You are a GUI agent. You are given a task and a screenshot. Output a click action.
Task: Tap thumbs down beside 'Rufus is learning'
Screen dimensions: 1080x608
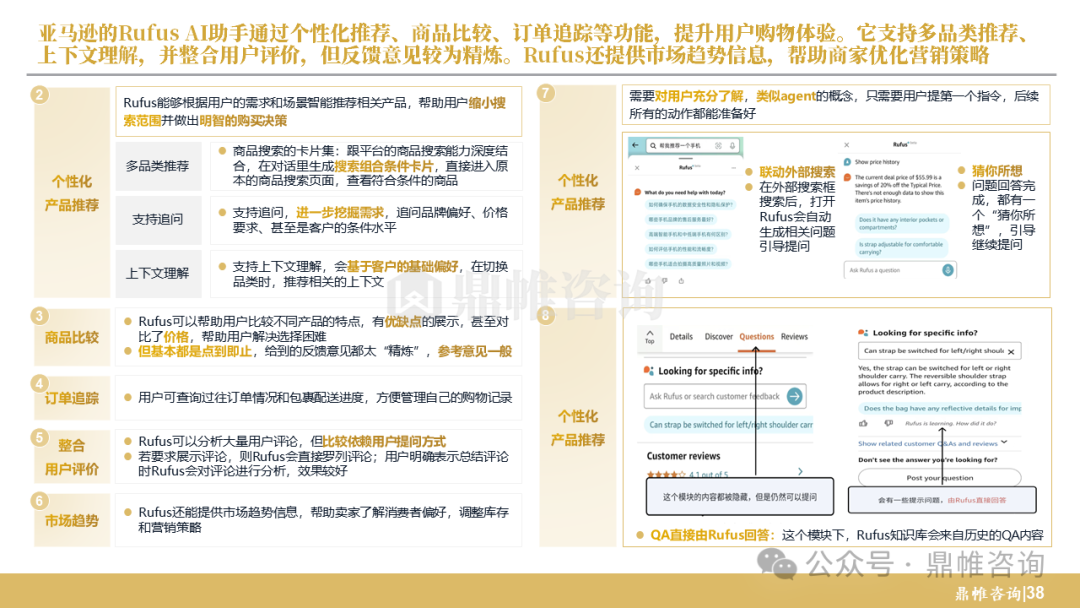(x=889, y=423)
